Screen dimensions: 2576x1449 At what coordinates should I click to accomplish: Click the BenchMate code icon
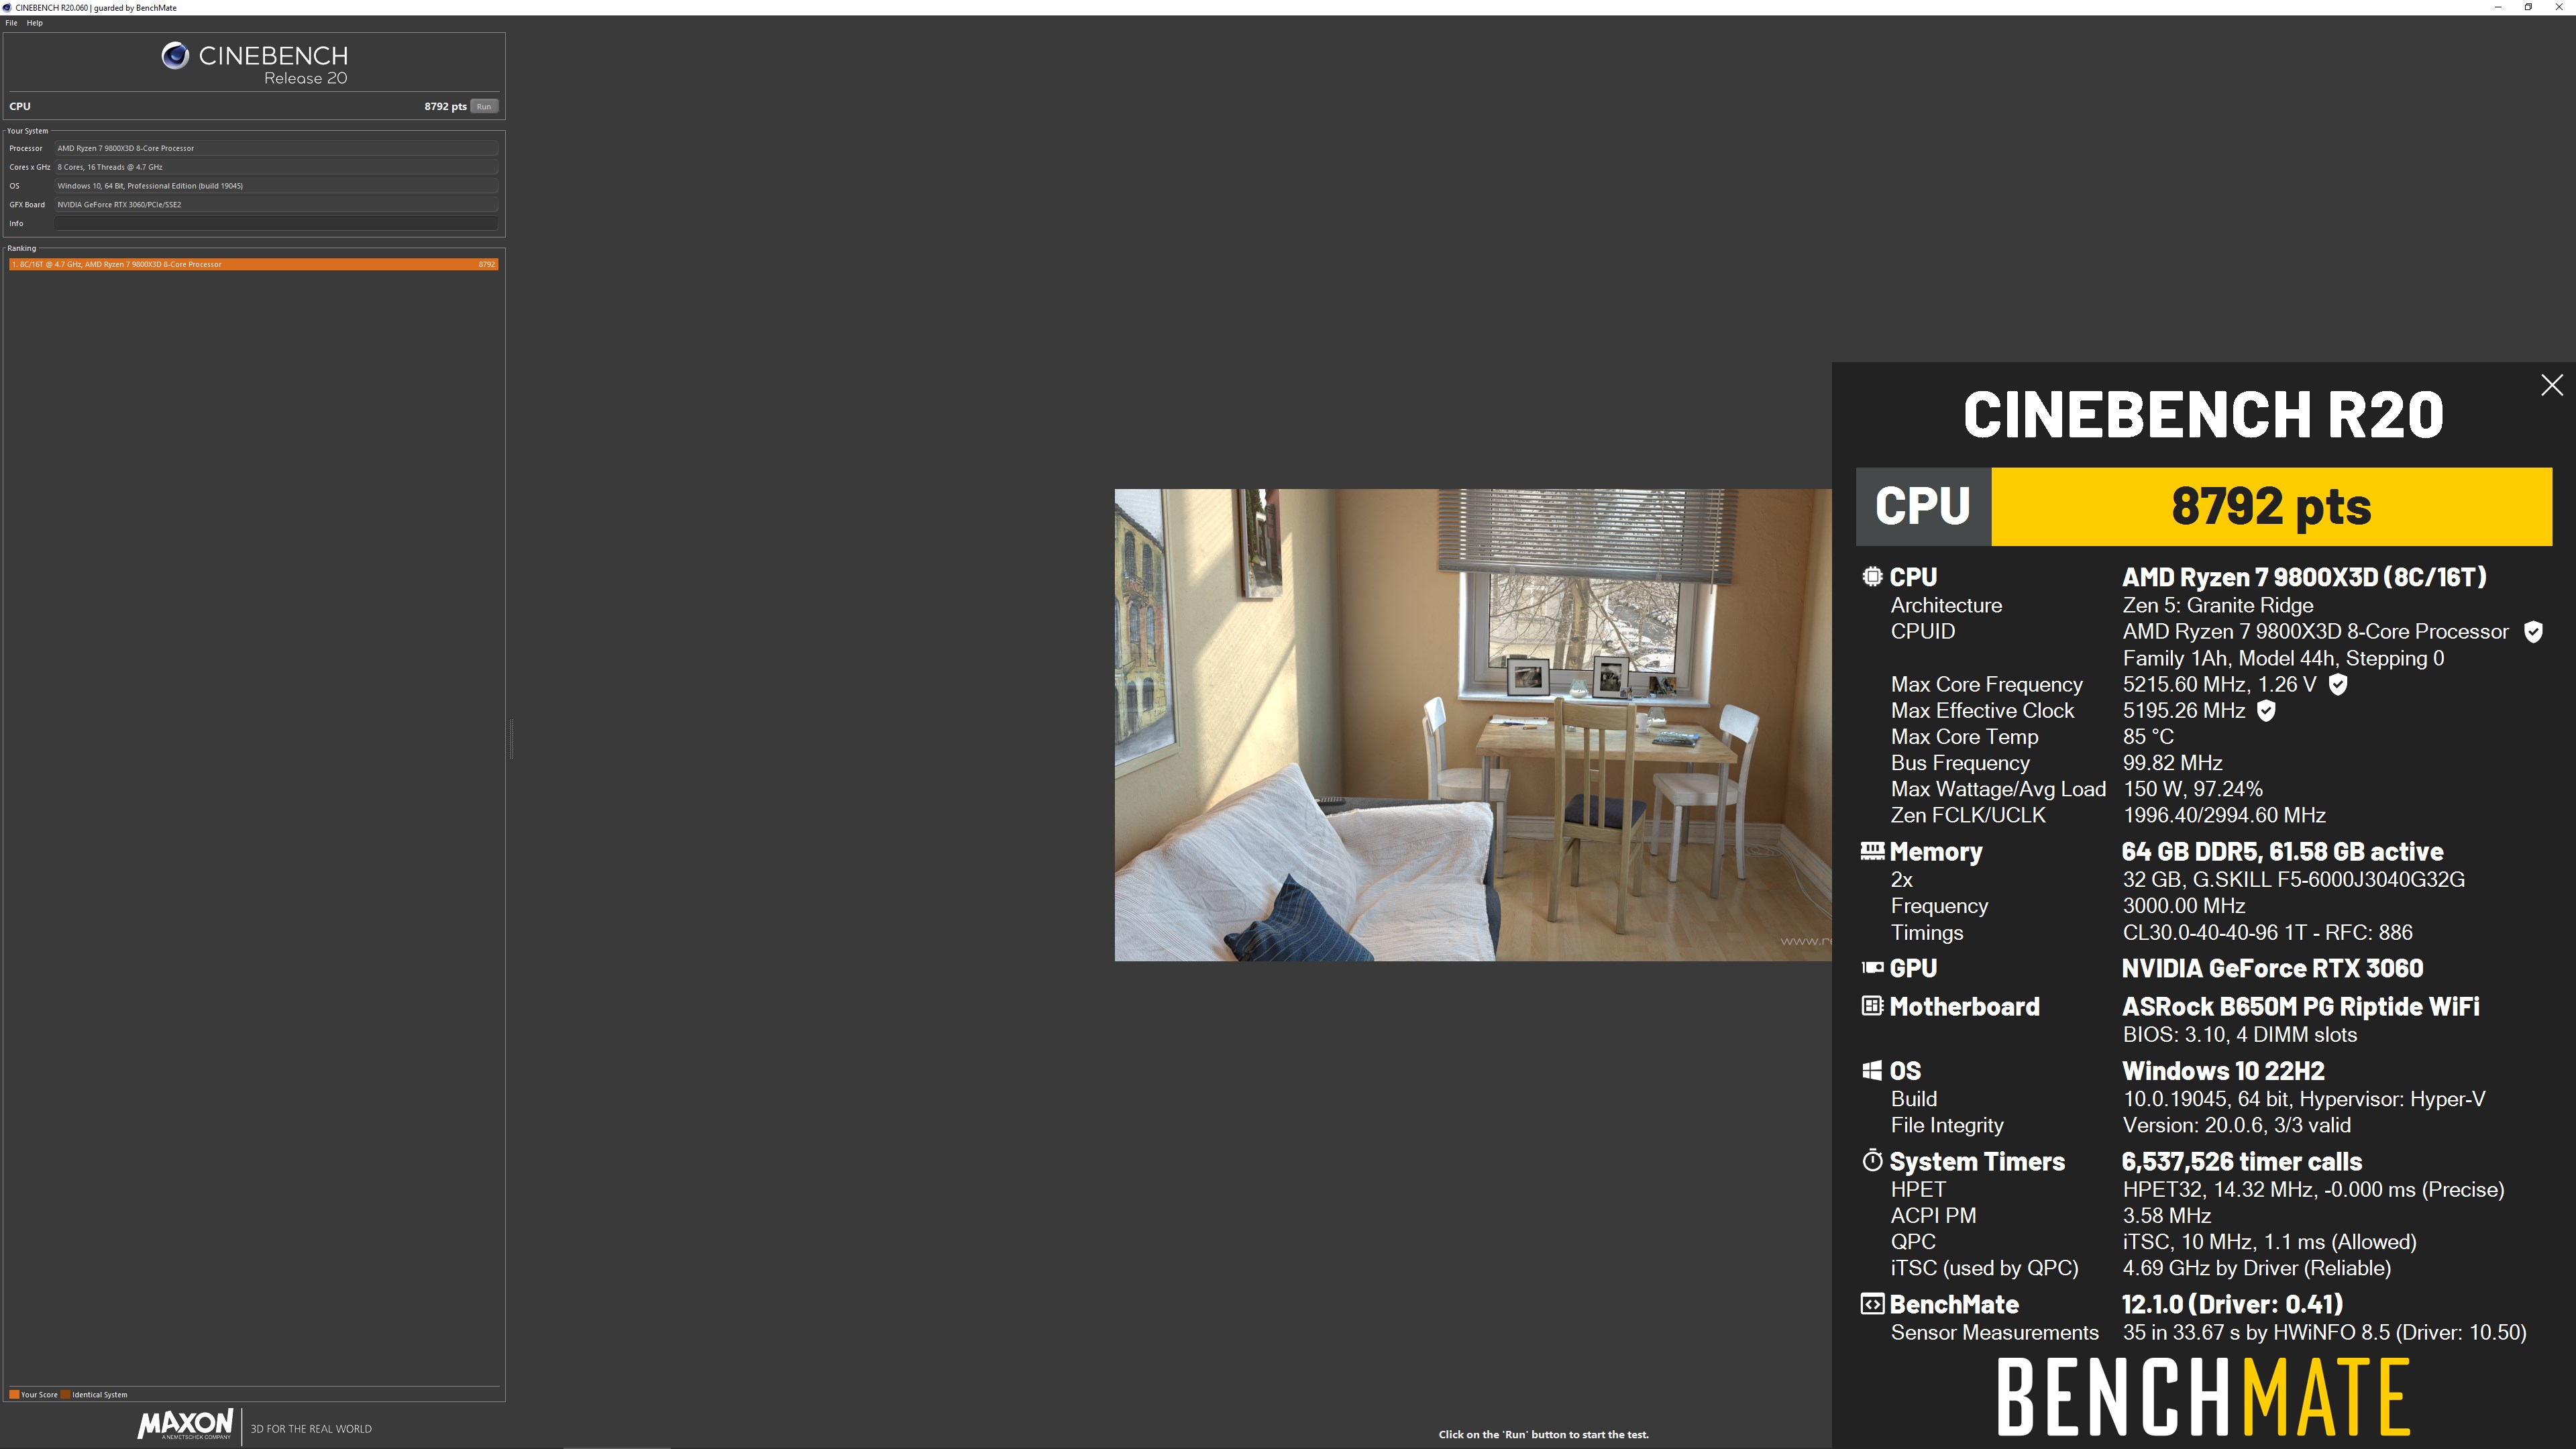click(1872, 1304)
